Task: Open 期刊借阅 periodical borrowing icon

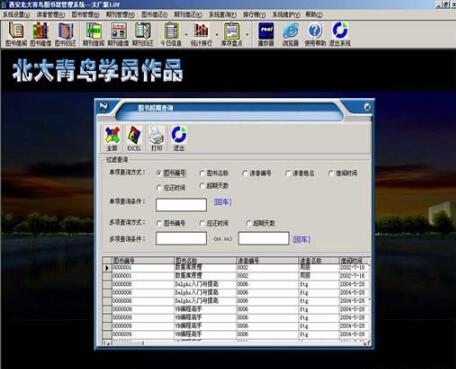Action: click(x=94, y=34)
